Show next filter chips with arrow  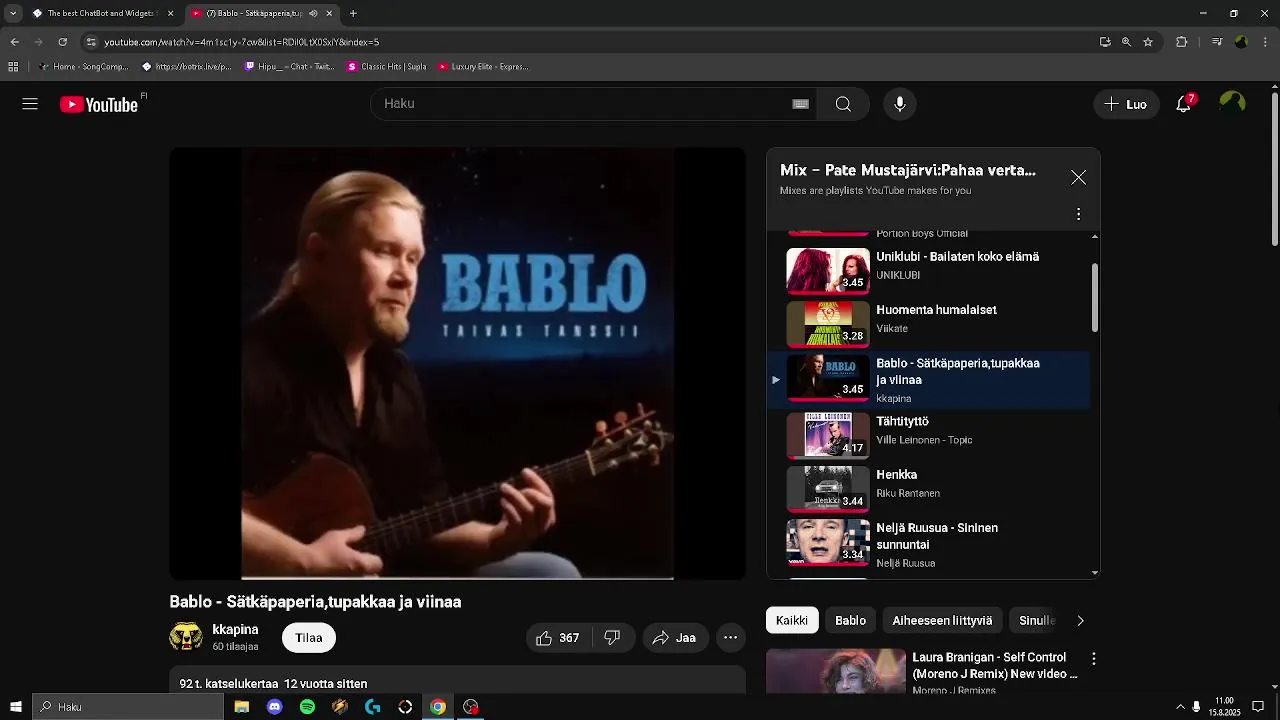[x=1080, y=621]
